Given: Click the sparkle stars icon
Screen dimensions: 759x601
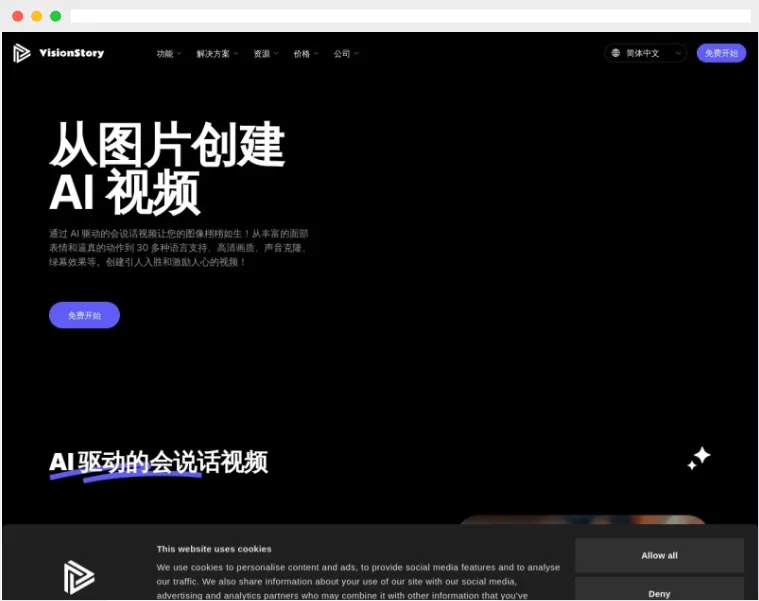Looking at the screenshot, I should [x=698, y=458].
